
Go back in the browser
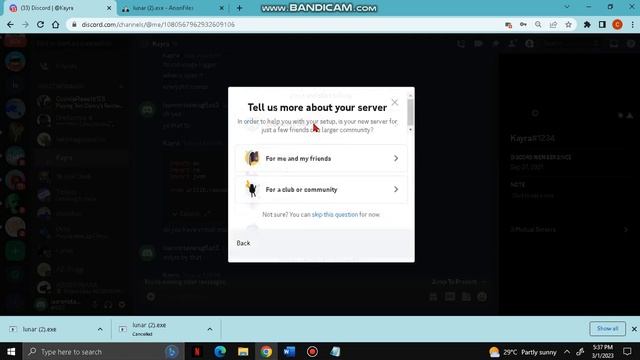click(x=10, y=24)
